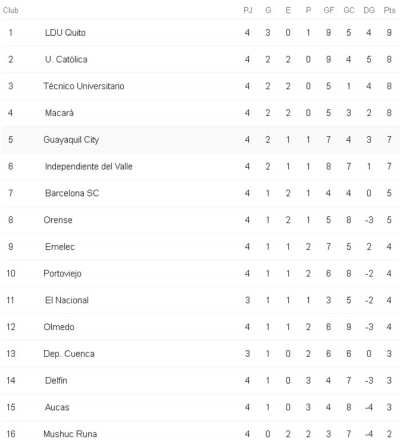Click El Nacional in the standings
This screenshot has height=446, width=400.
point(67,300)
